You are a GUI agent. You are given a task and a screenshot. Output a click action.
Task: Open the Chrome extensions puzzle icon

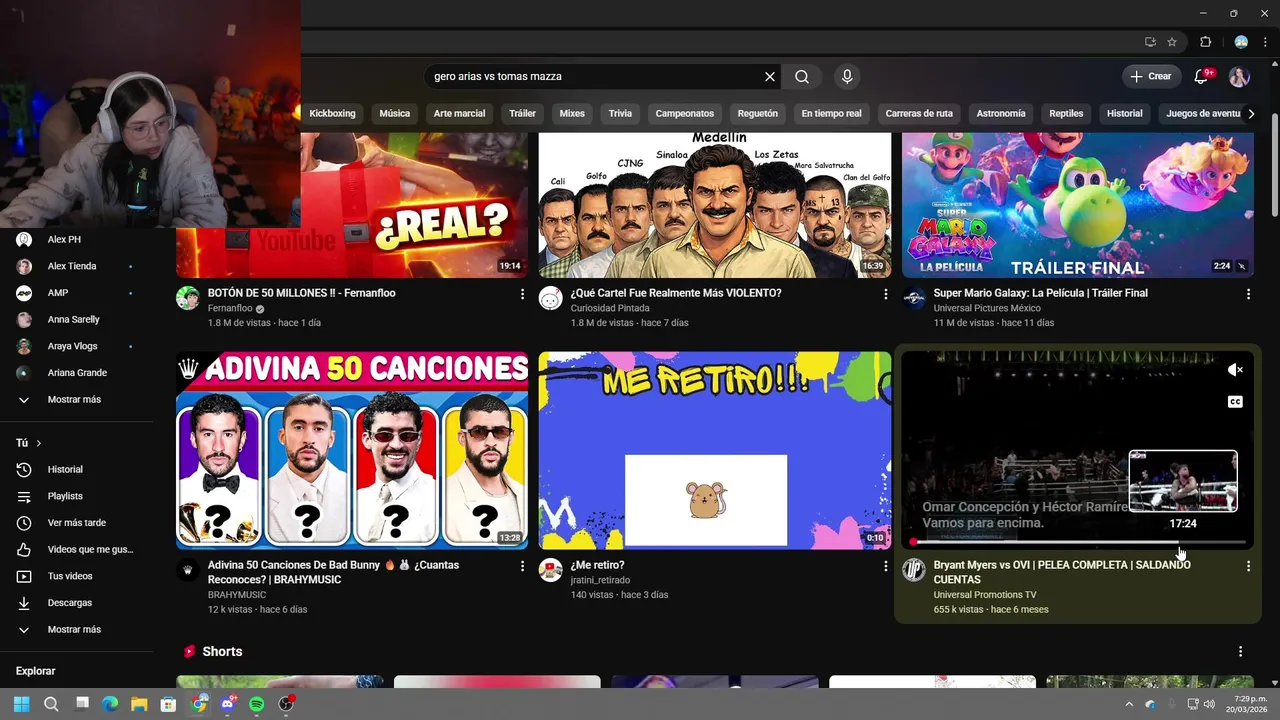point(1205,42)
